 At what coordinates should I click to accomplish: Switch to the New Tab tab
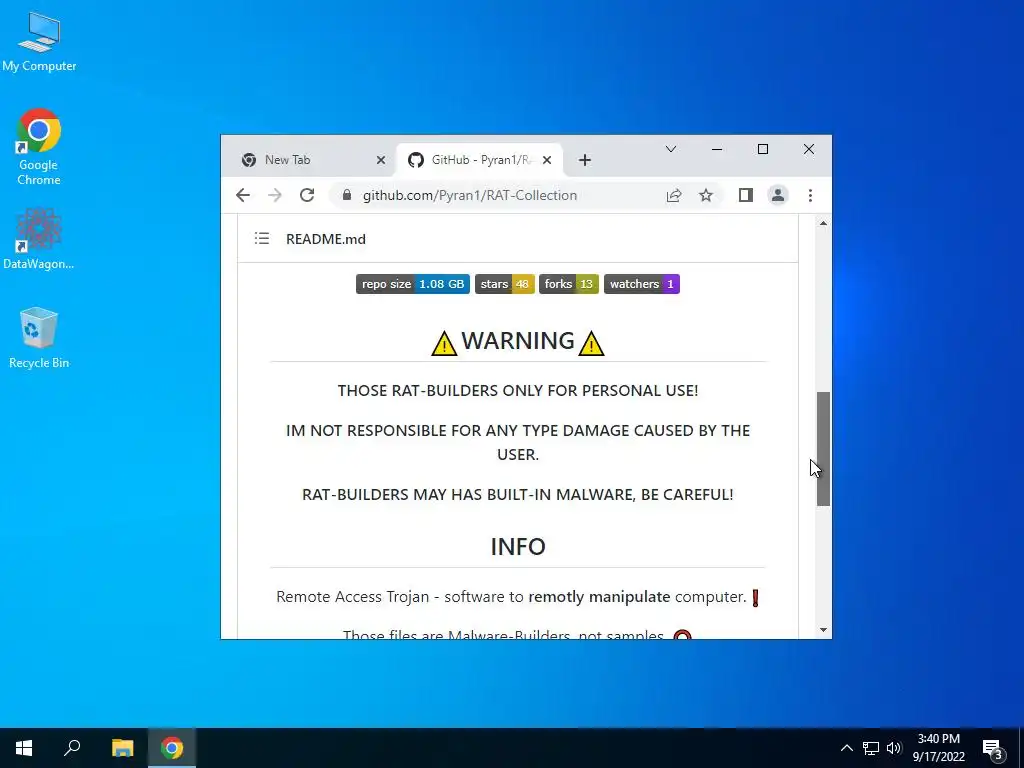[x=287, y=160]
